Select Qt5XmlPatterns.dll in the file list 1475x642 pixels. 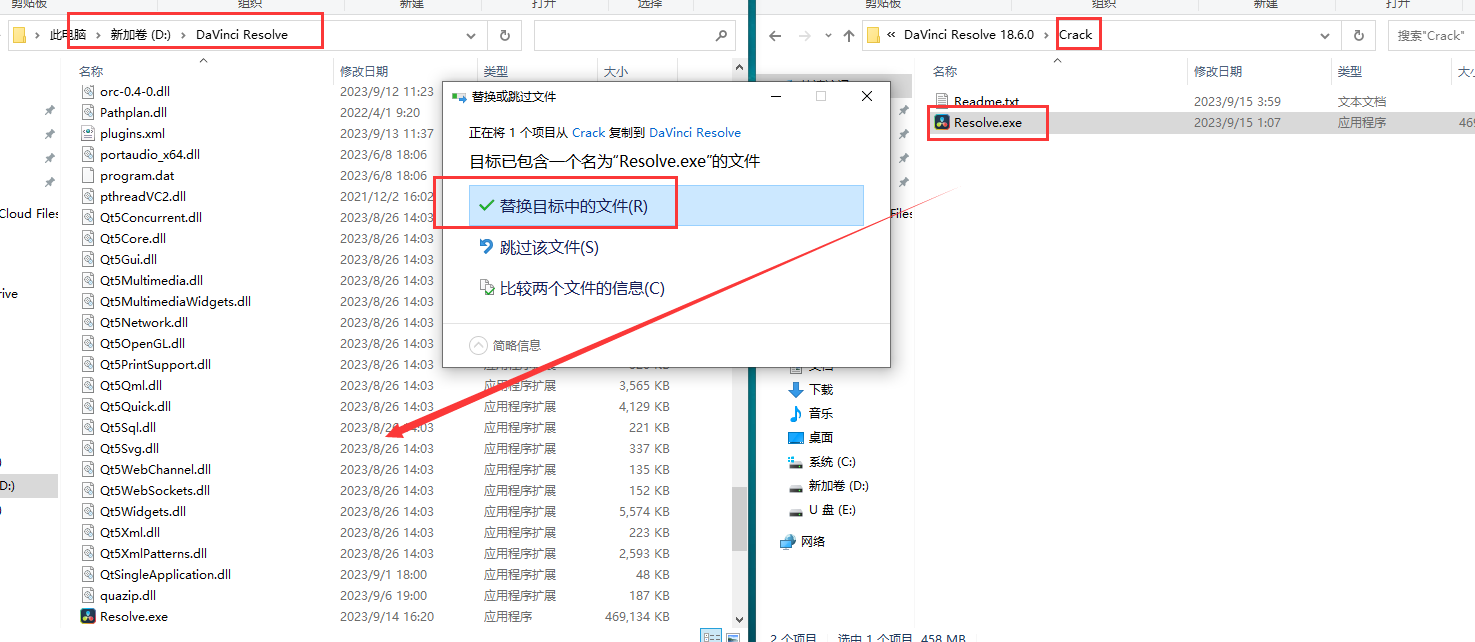click(153, 553)
